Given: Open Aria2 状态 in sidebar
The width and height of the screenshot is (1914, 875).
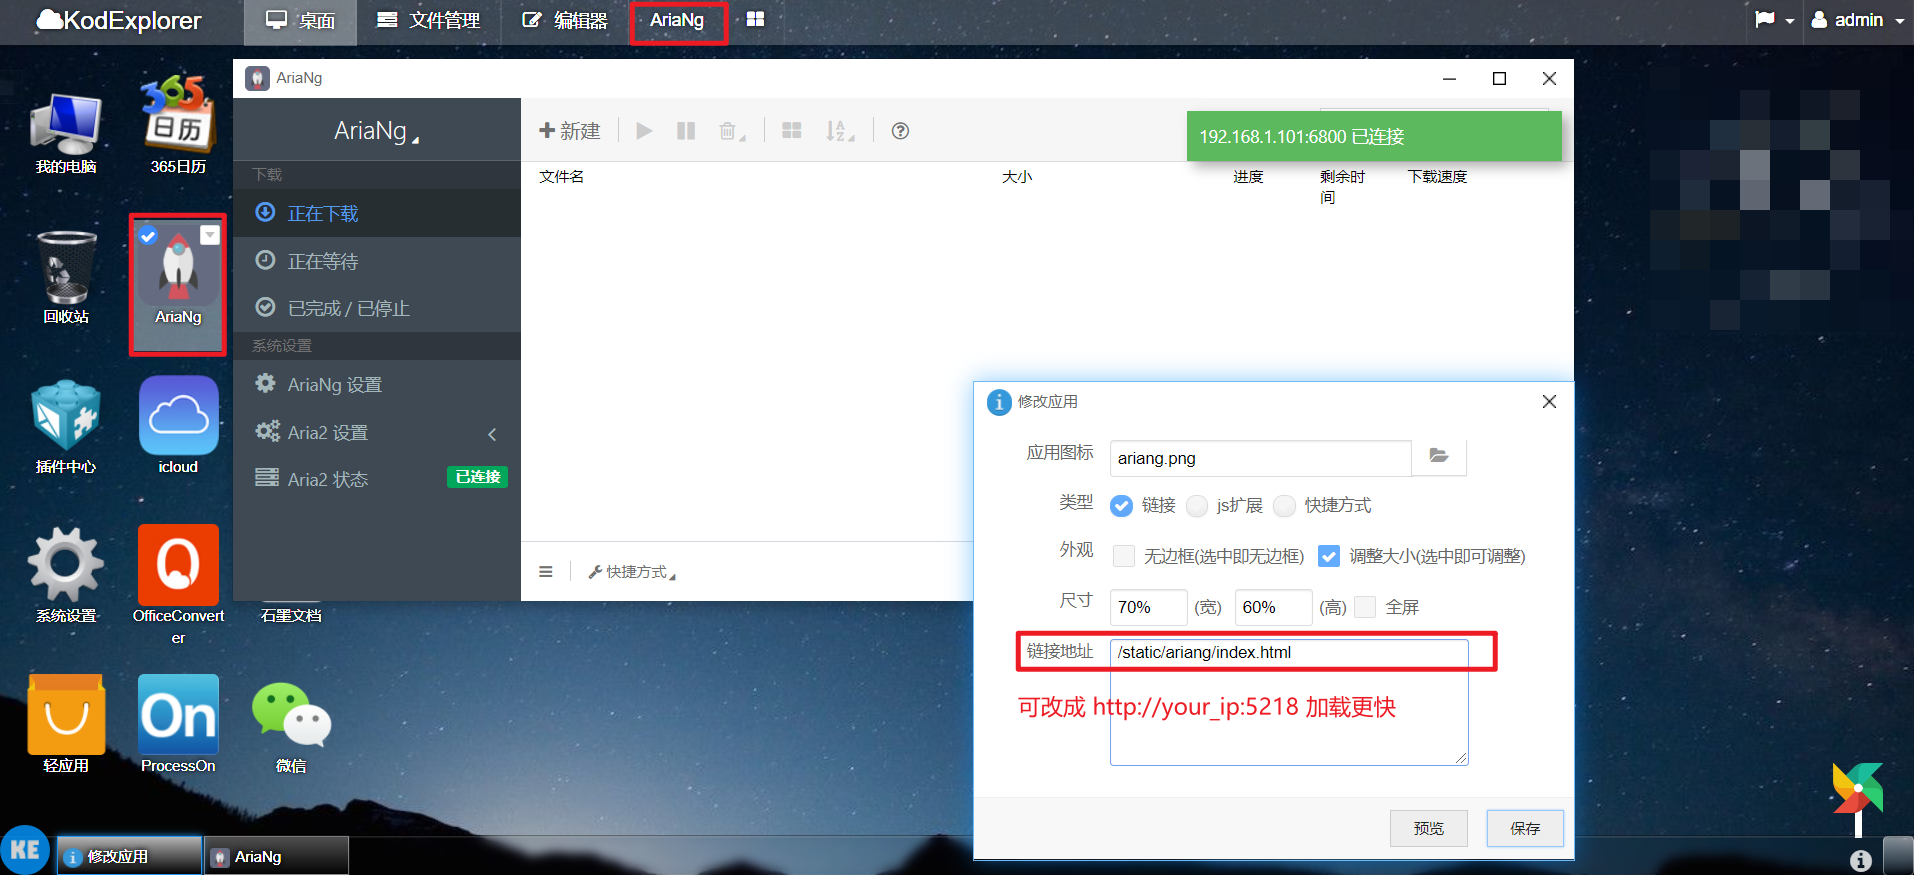Looking at the screenshot, I should [x=377, y=479].
